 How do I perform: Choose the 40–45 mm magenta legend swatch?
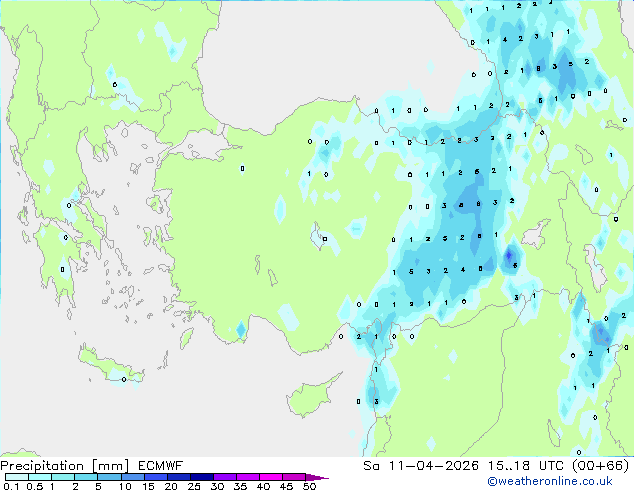pyautogui.click(x=271, y=477)
